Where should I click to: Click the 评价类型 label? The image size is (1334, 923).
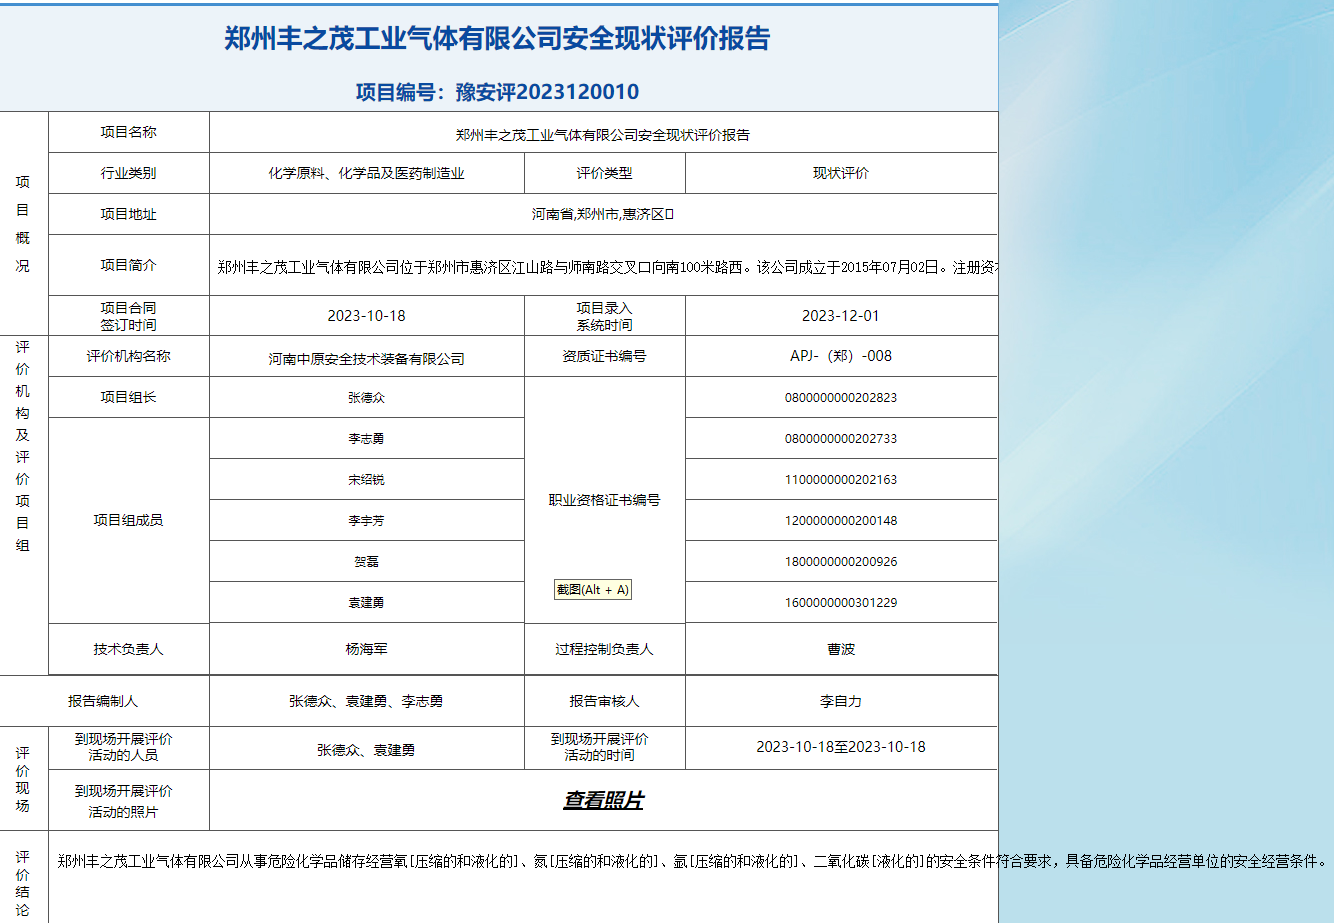pos(604,173)
